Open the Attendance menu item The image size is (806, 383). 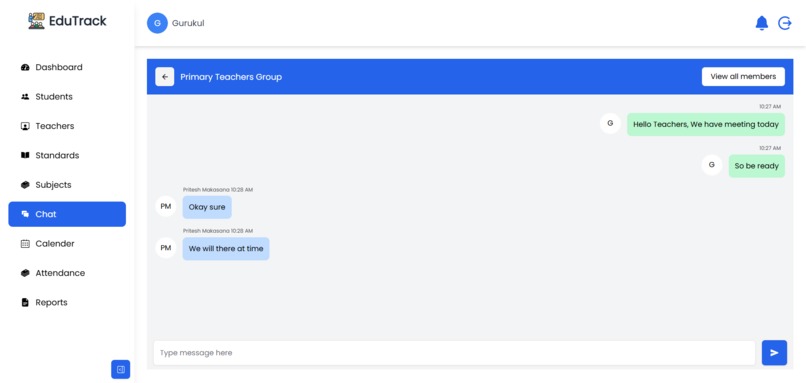pos(67,273)
